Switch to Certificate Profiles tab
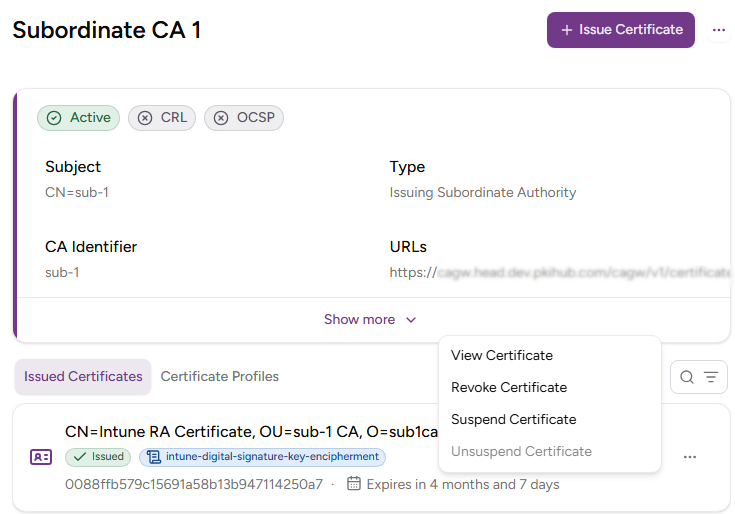 220,377
